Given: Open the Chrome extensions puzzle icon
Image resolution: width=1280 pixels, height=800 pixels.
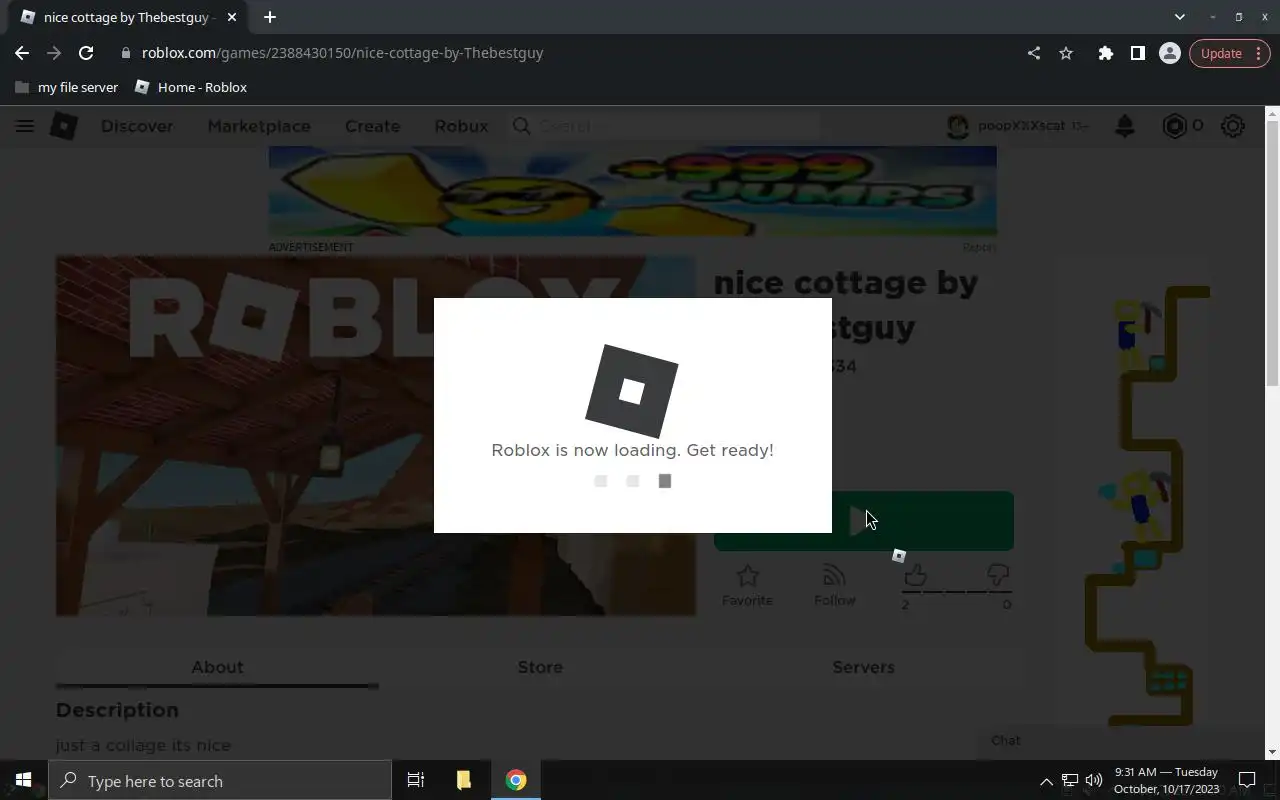Looking at the screenshot, I should (1105, 53).
